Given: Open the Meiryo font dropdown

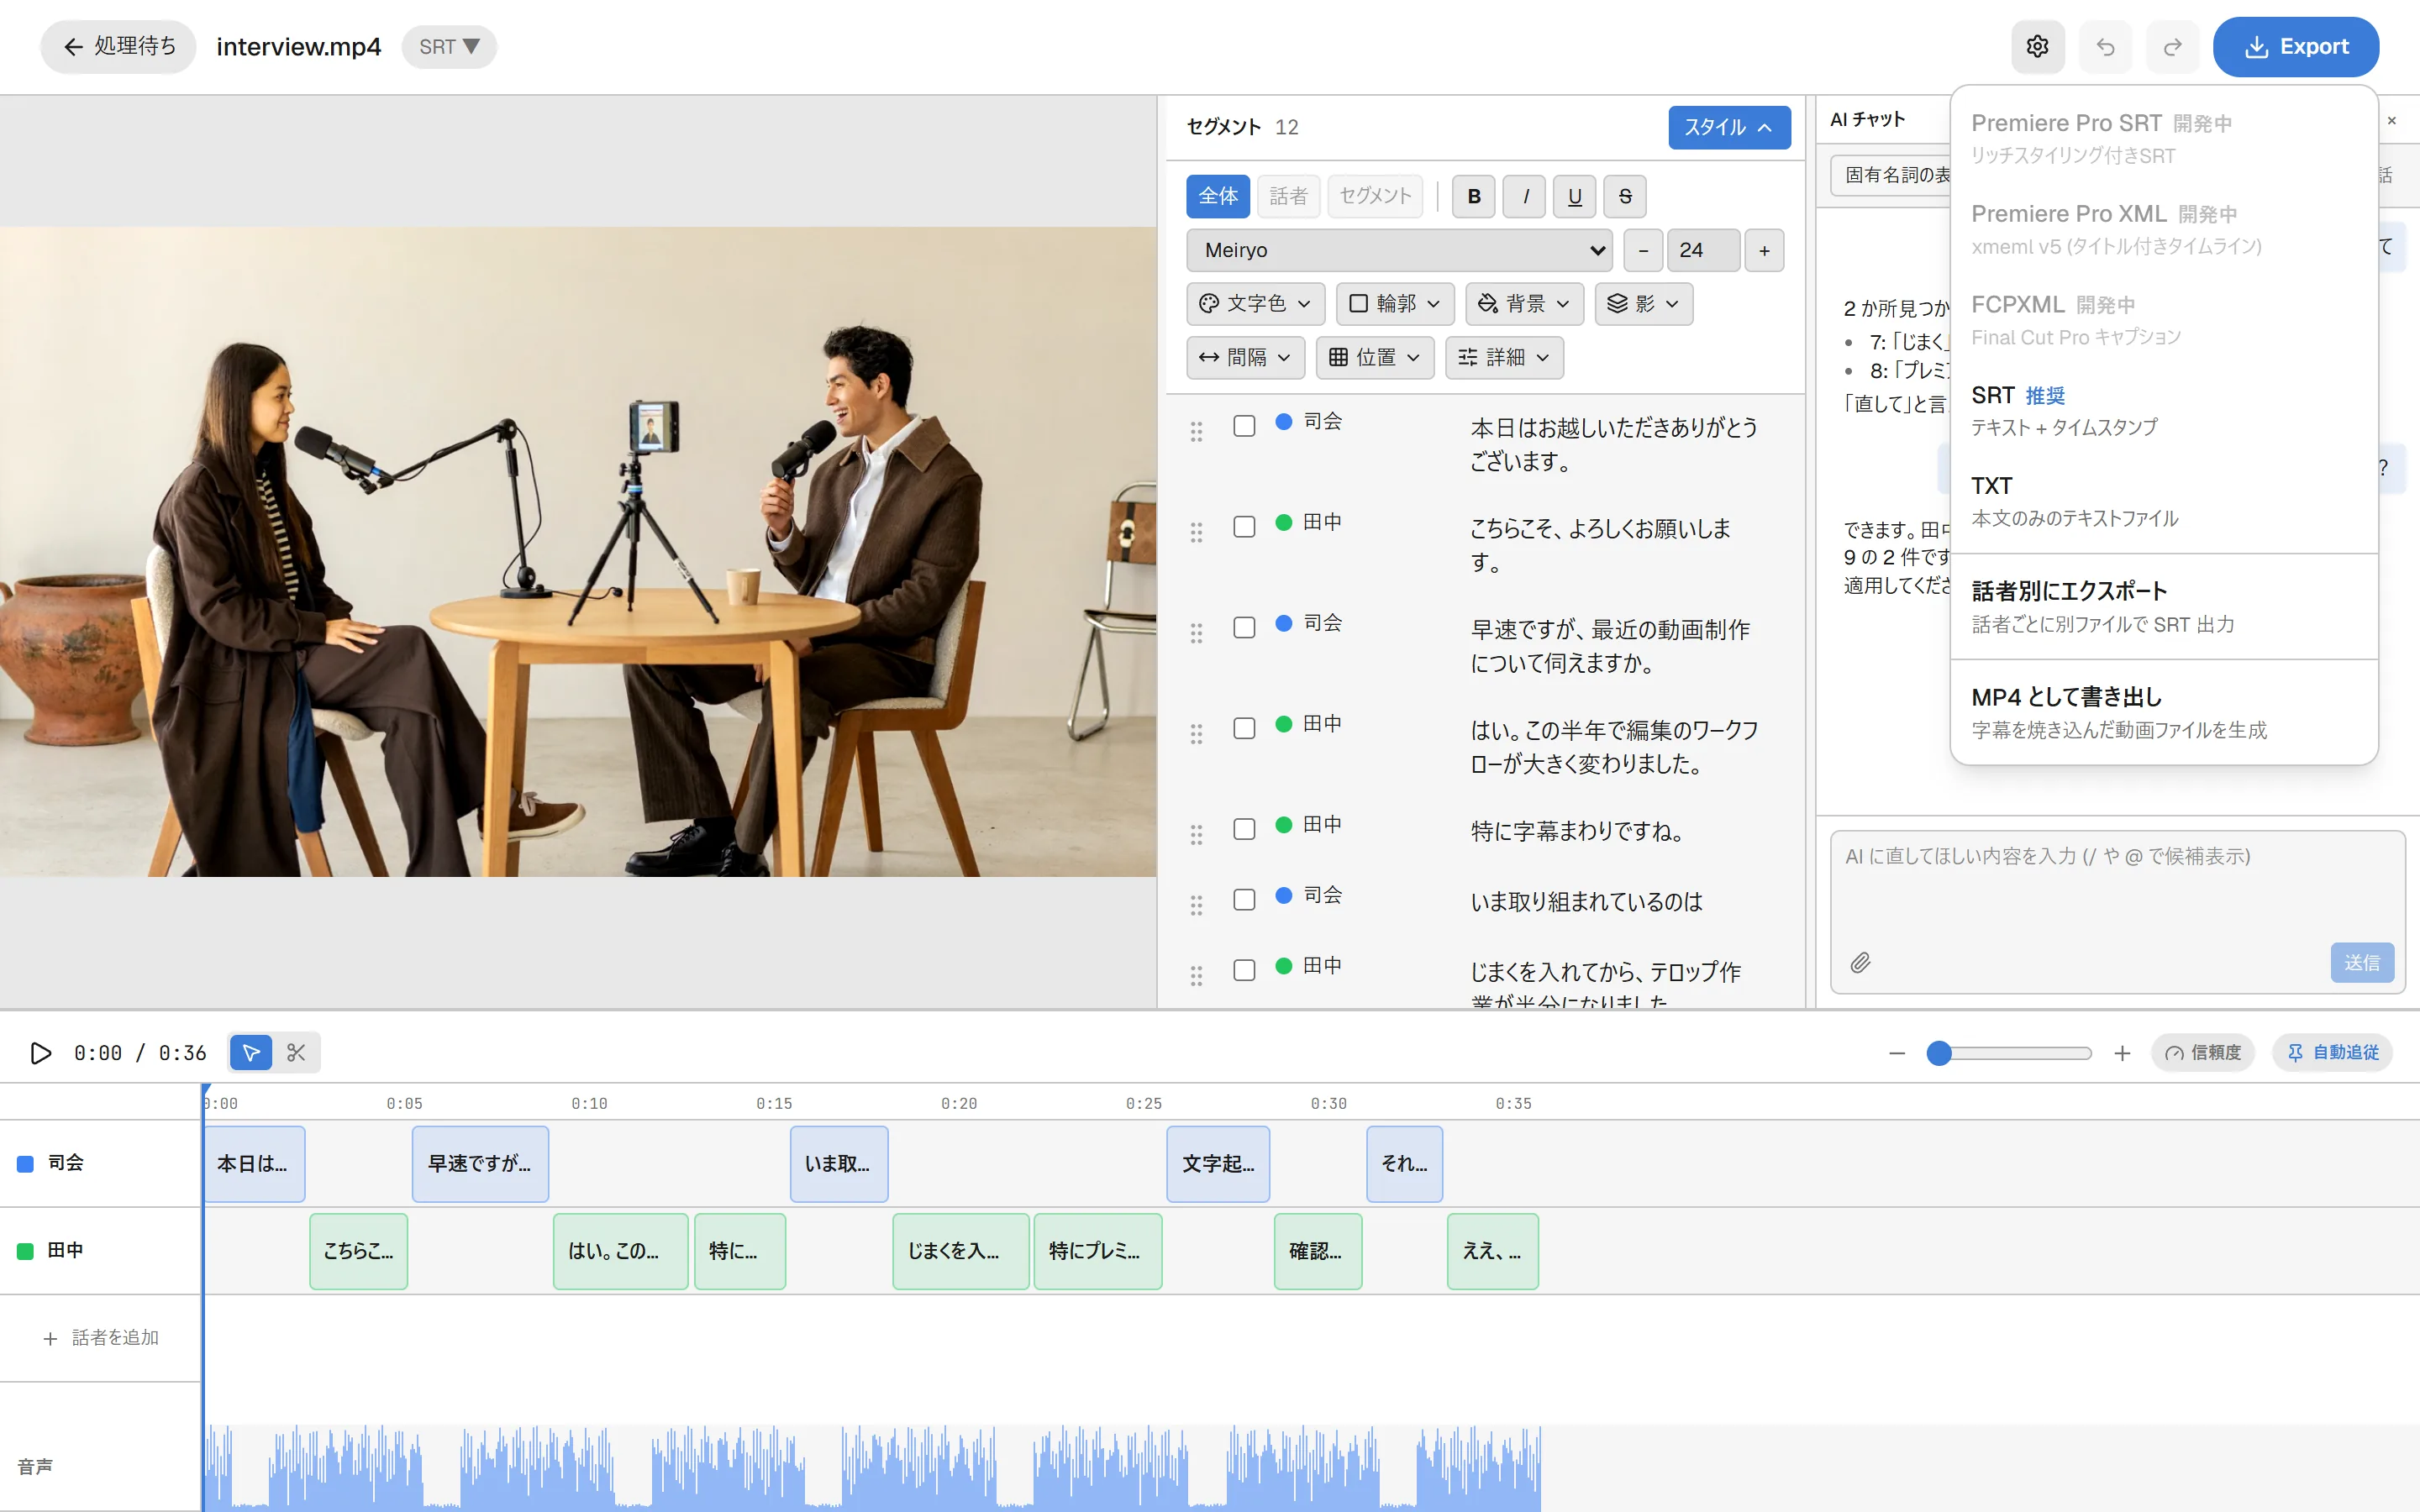Looking at the screenshot, I should click(x=1399, y=250).
